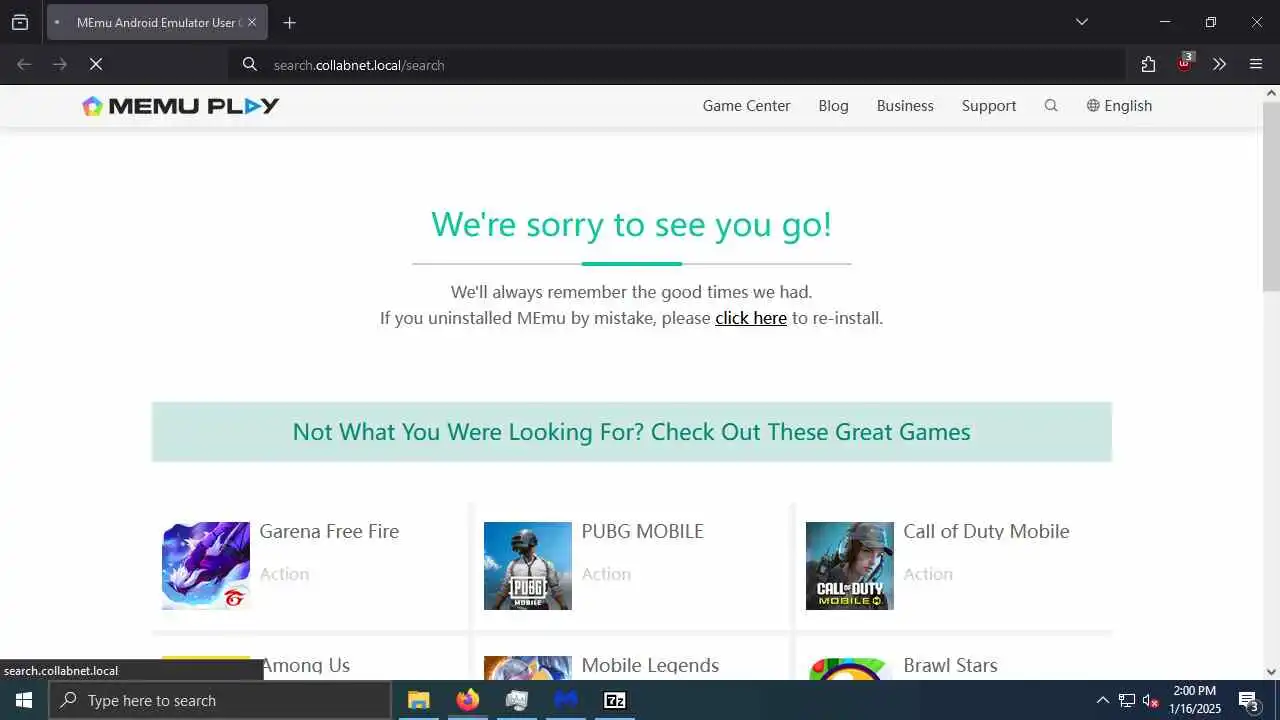Click the Windows taskbar search box
Image resolution: width=1280 pixels, height=720 pixels.
pyautogui.click(x=220, y=700)
